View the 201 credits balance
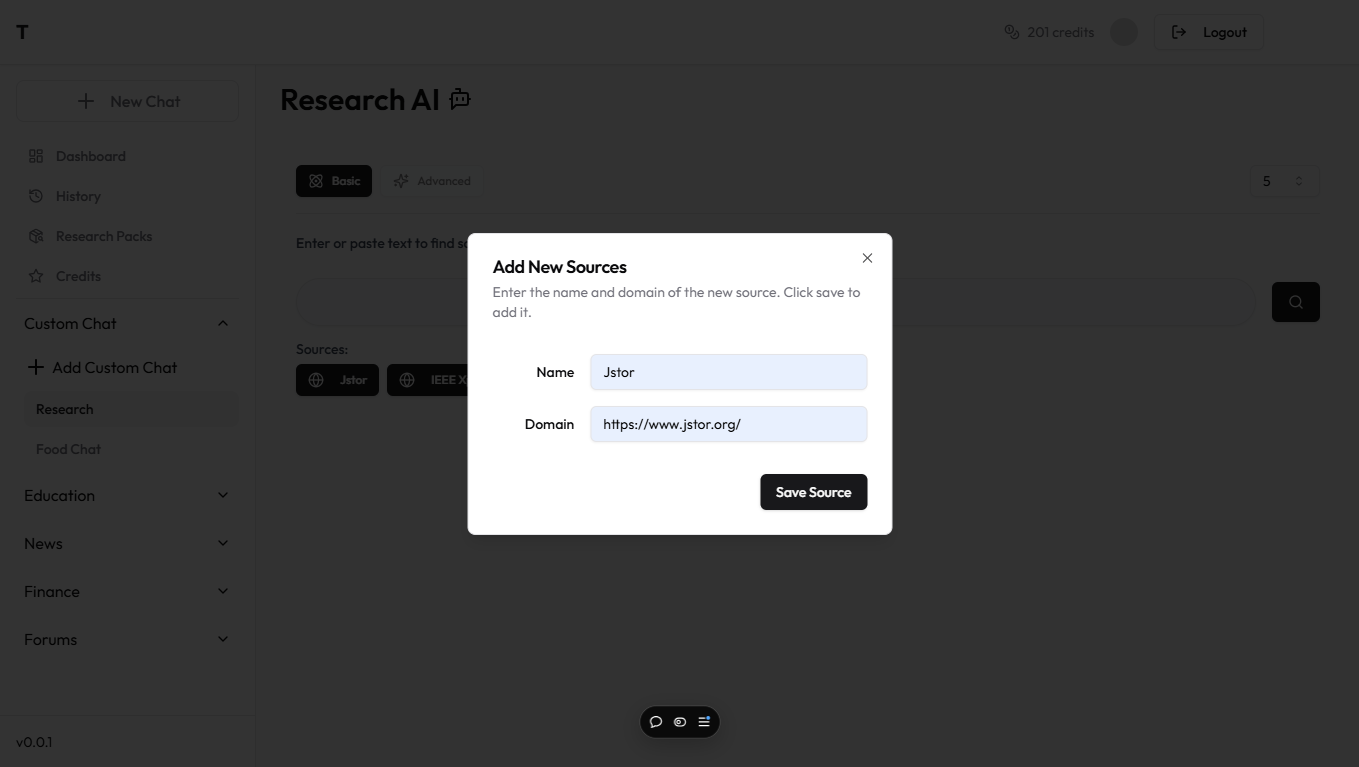Image resolution: width=1359 pixels, height=767 pixels. [1060, 32]
